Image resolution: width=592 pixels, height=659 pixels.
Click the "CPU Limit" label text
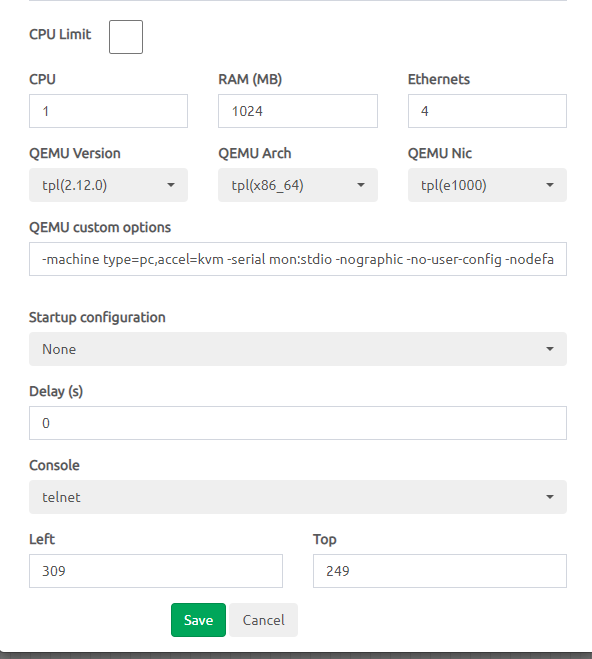click(x=60, y=34)
